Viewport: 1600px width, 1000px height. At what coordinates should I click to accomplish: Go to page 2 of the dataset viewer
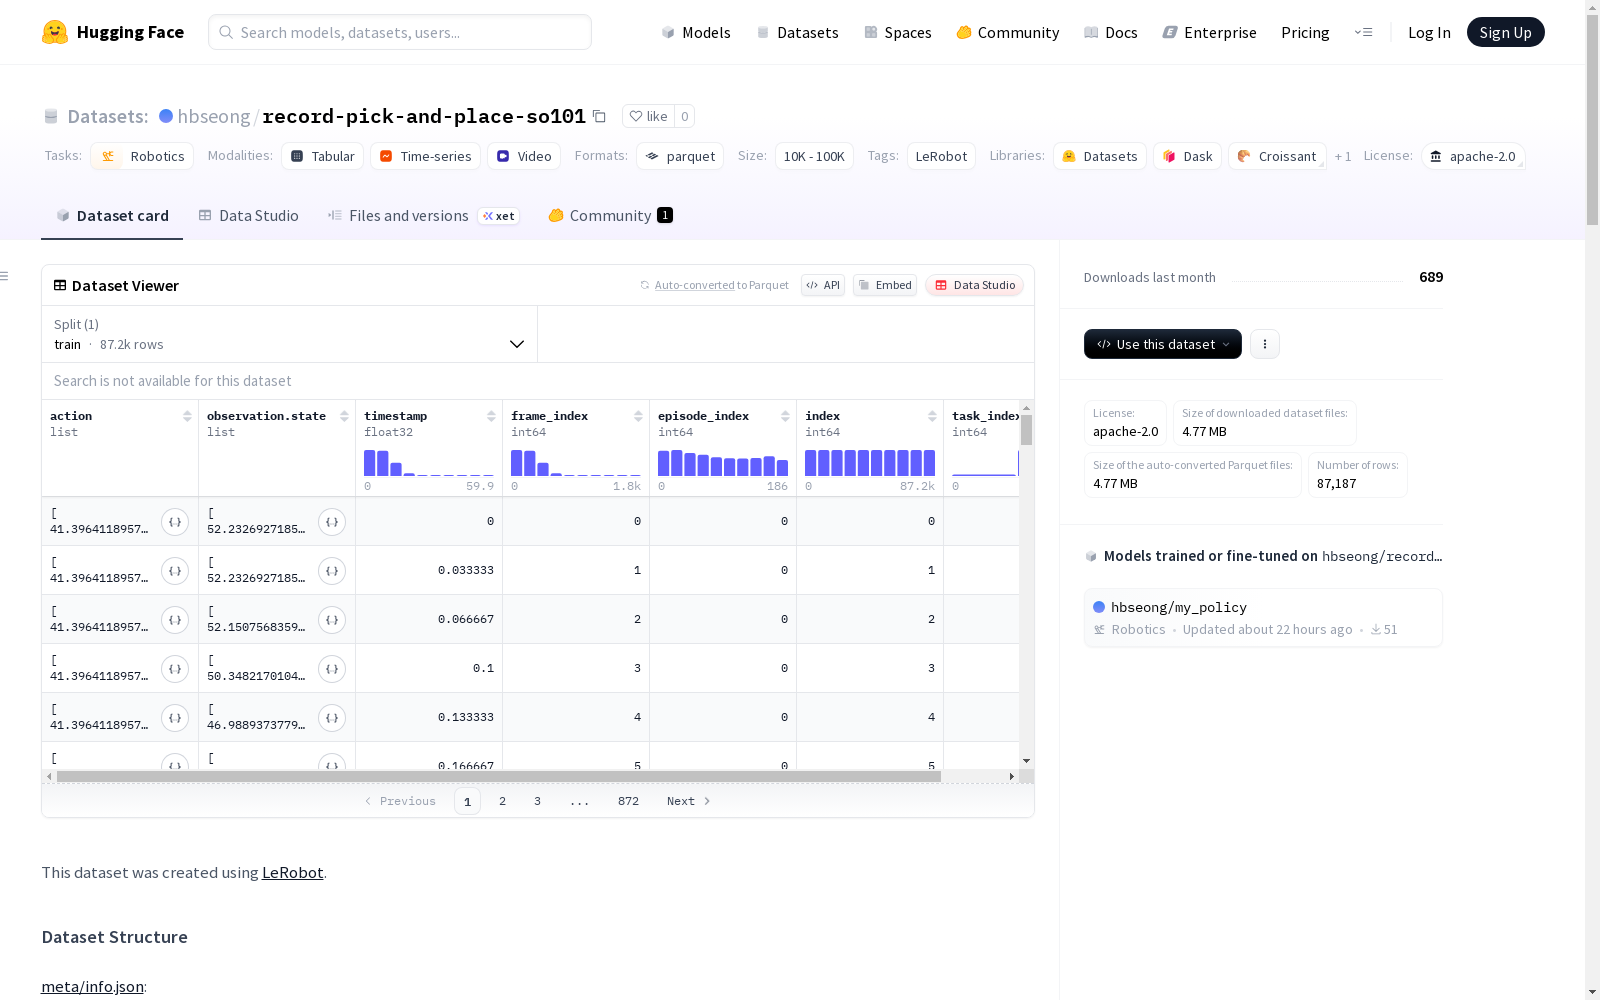pos(502,801)
